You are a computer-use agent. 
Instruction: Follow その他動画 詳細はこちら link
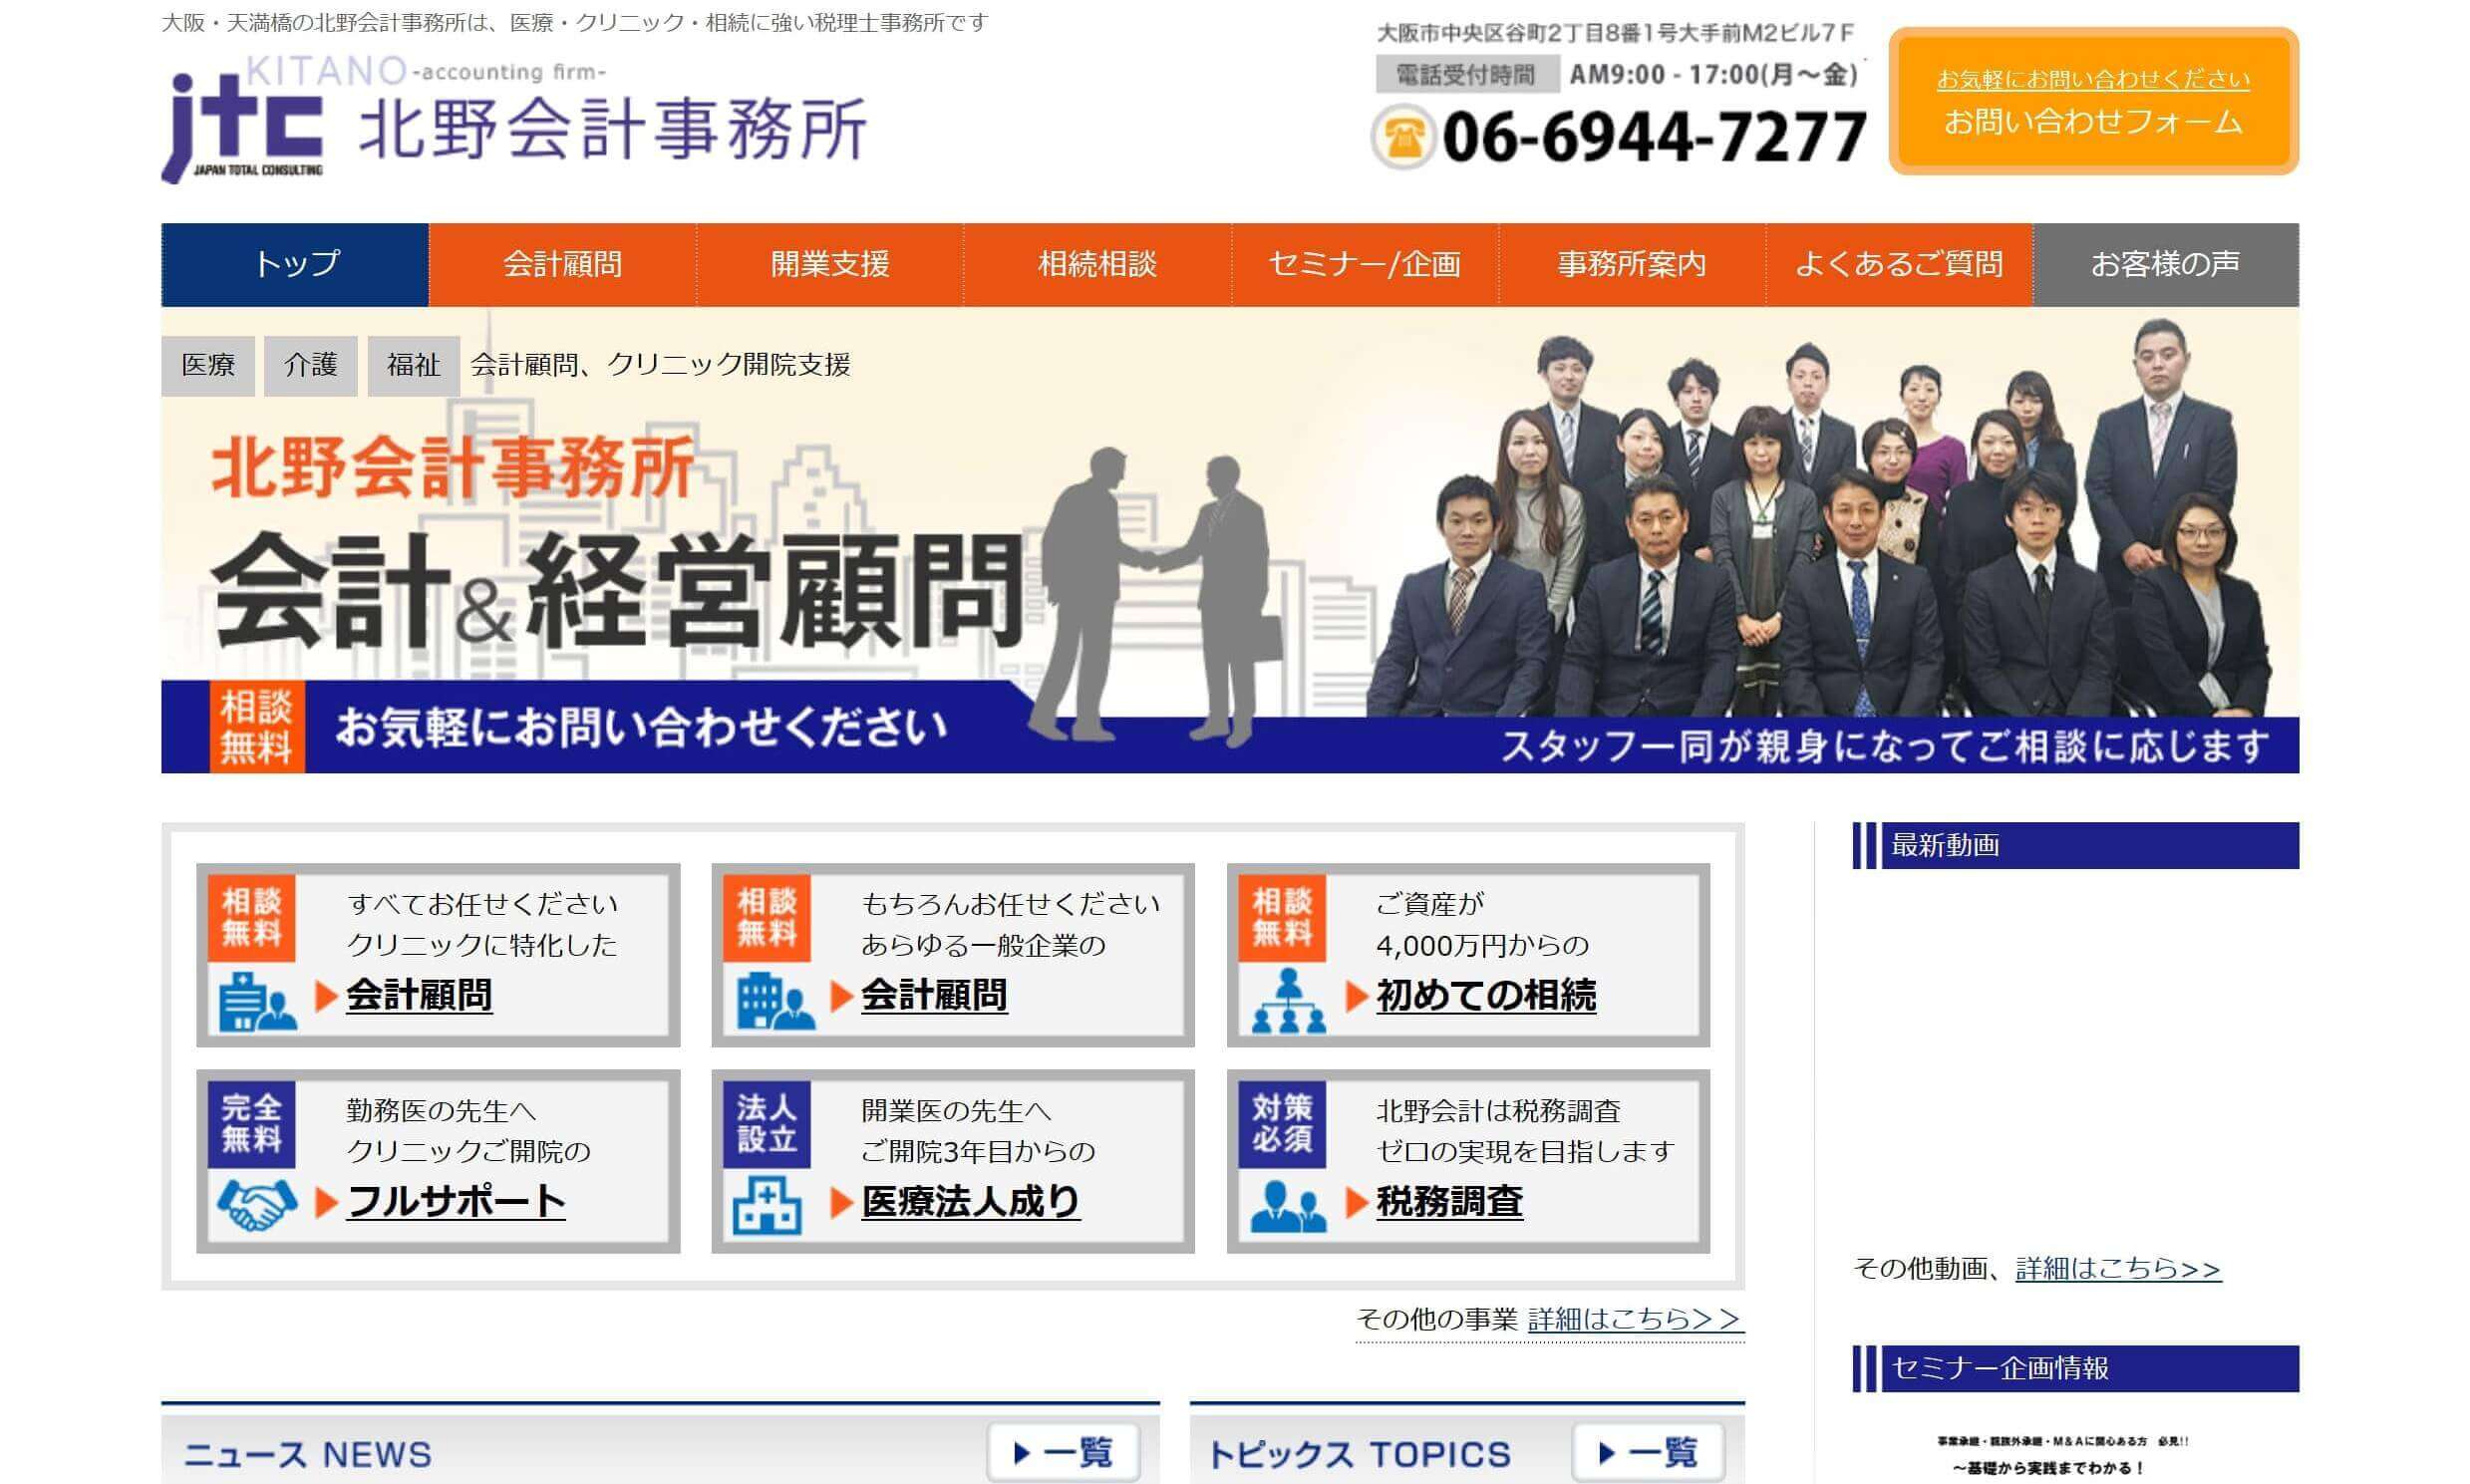click(x=2118, y=1268)
